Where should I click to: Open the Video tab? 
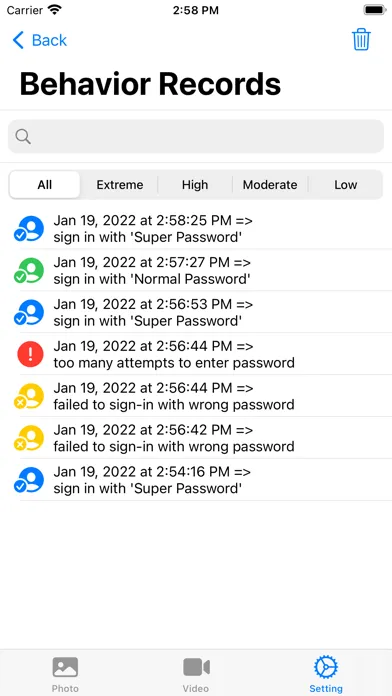(x=196, y=674)
